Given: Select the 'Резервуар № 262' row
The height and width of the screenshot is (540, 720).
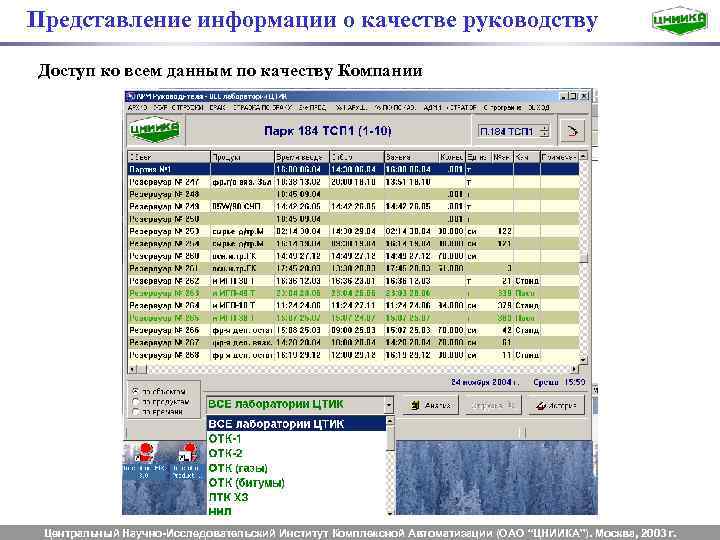Looking at the screenshot, I should pos(353,281).
